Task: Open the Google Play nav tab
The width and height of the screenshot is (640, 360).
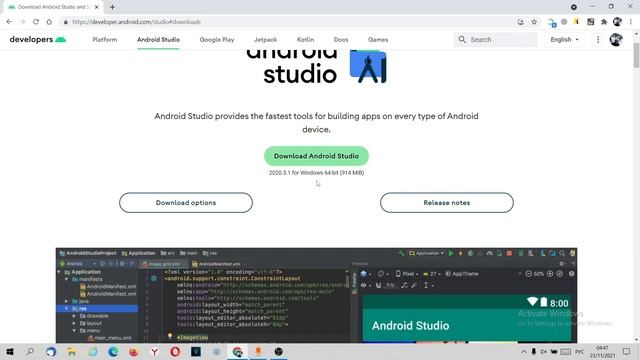Action: pos(217,40)
